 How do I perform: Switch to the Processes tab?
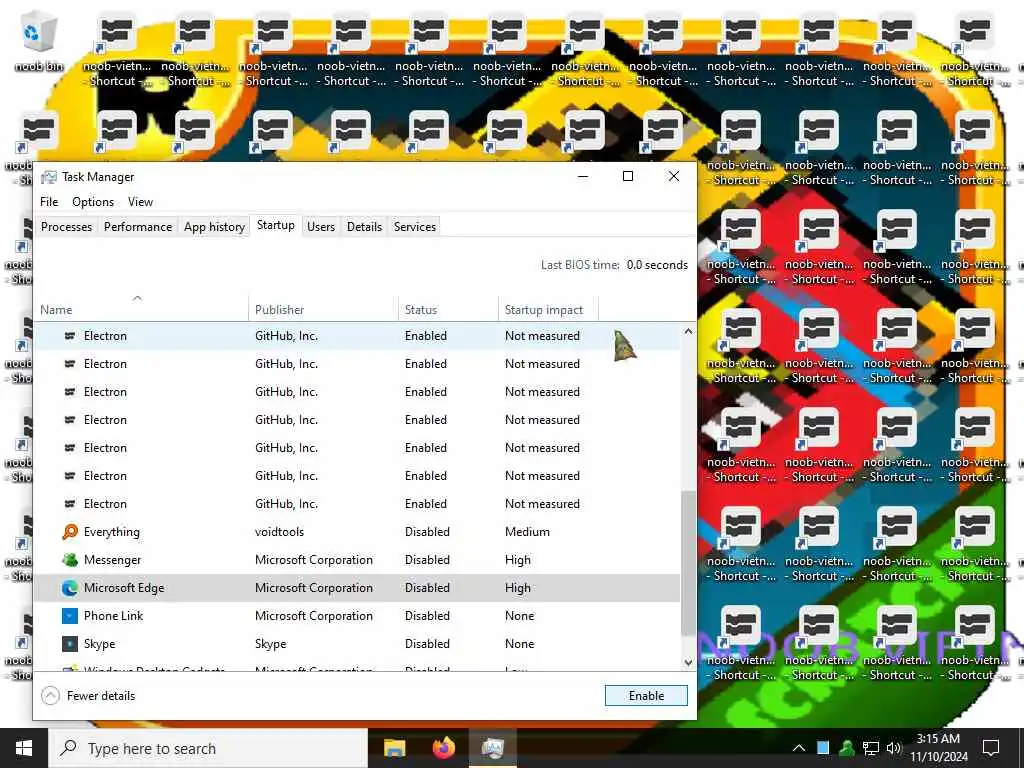click(x=67, y=227)
